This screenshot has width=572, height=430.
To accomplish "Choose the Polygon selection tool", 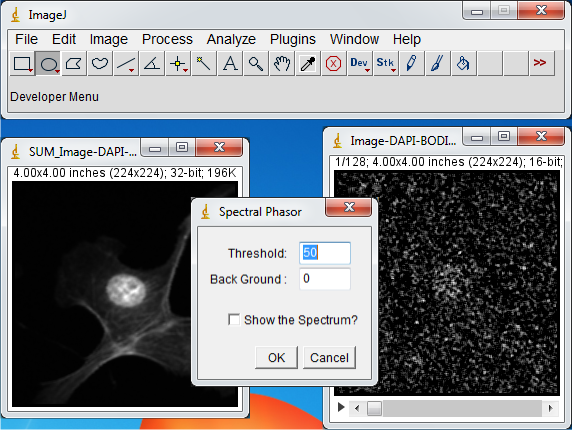I will click(x=74, y=64).
